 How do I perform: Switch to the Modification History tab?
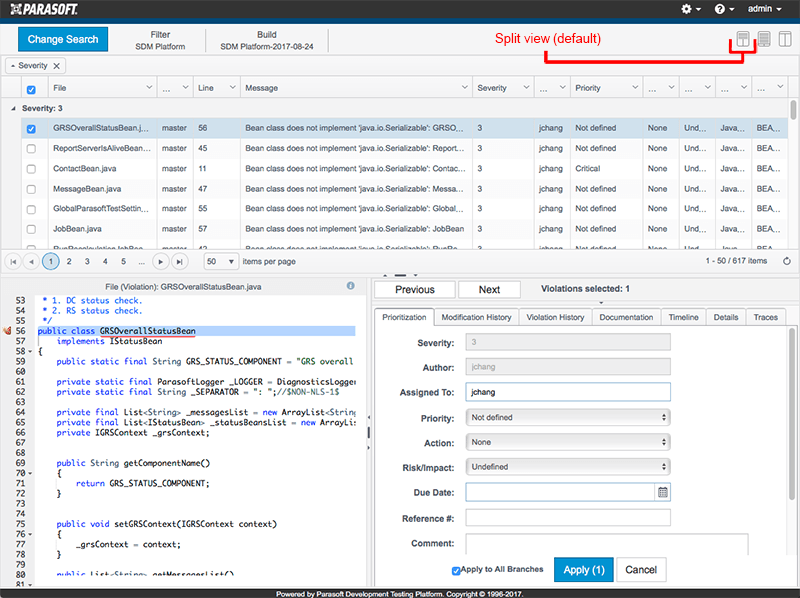[x=476, y=317]
